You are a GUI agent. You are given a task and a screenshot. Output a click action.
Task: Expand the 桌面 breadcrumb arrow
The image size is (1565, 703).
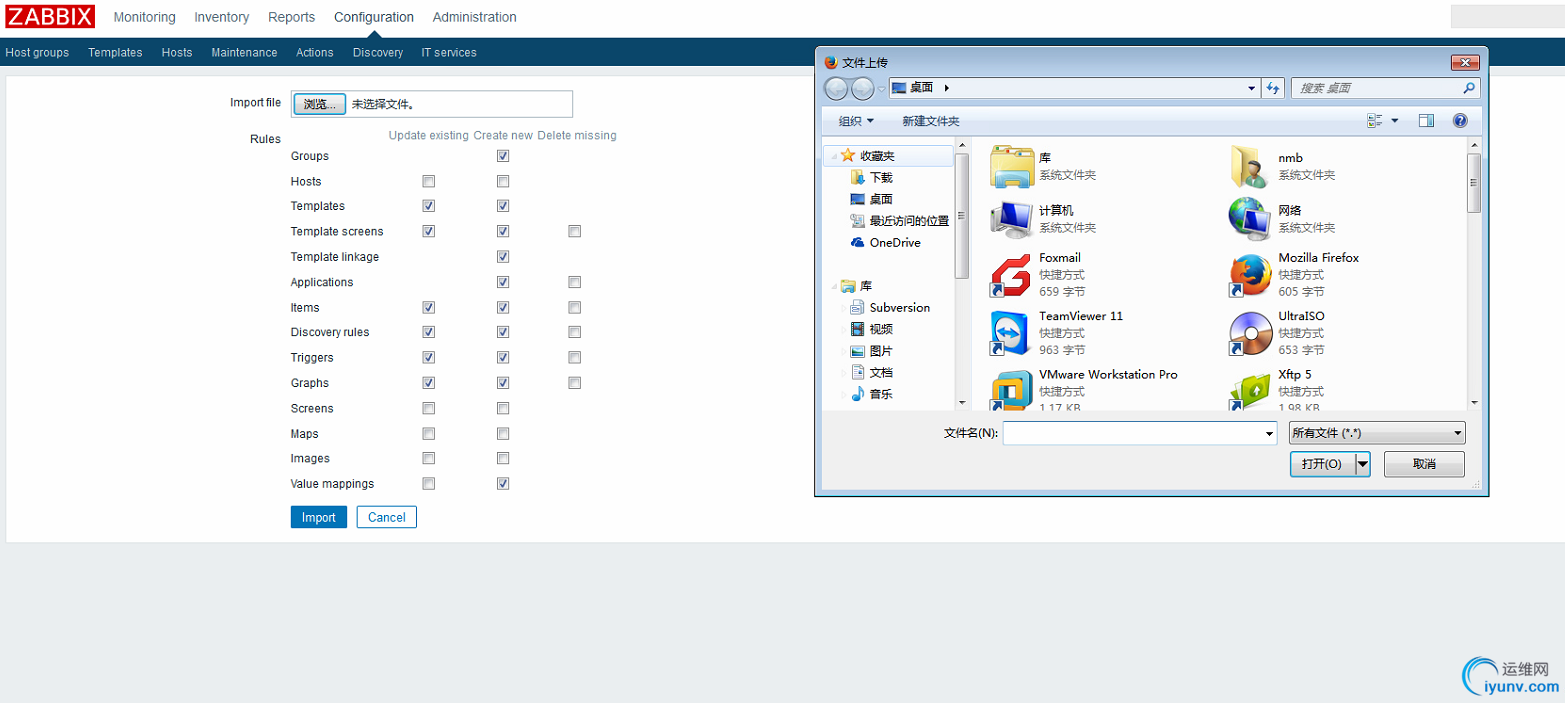click(947, 88)
